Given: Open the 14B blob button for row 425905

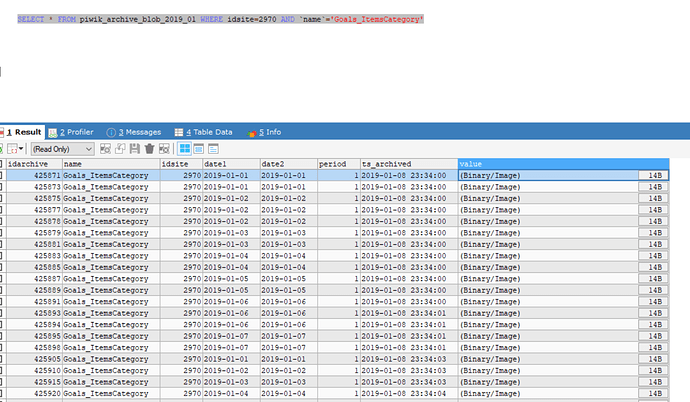Looking at the screenshot, I should [x=653, y=359].
